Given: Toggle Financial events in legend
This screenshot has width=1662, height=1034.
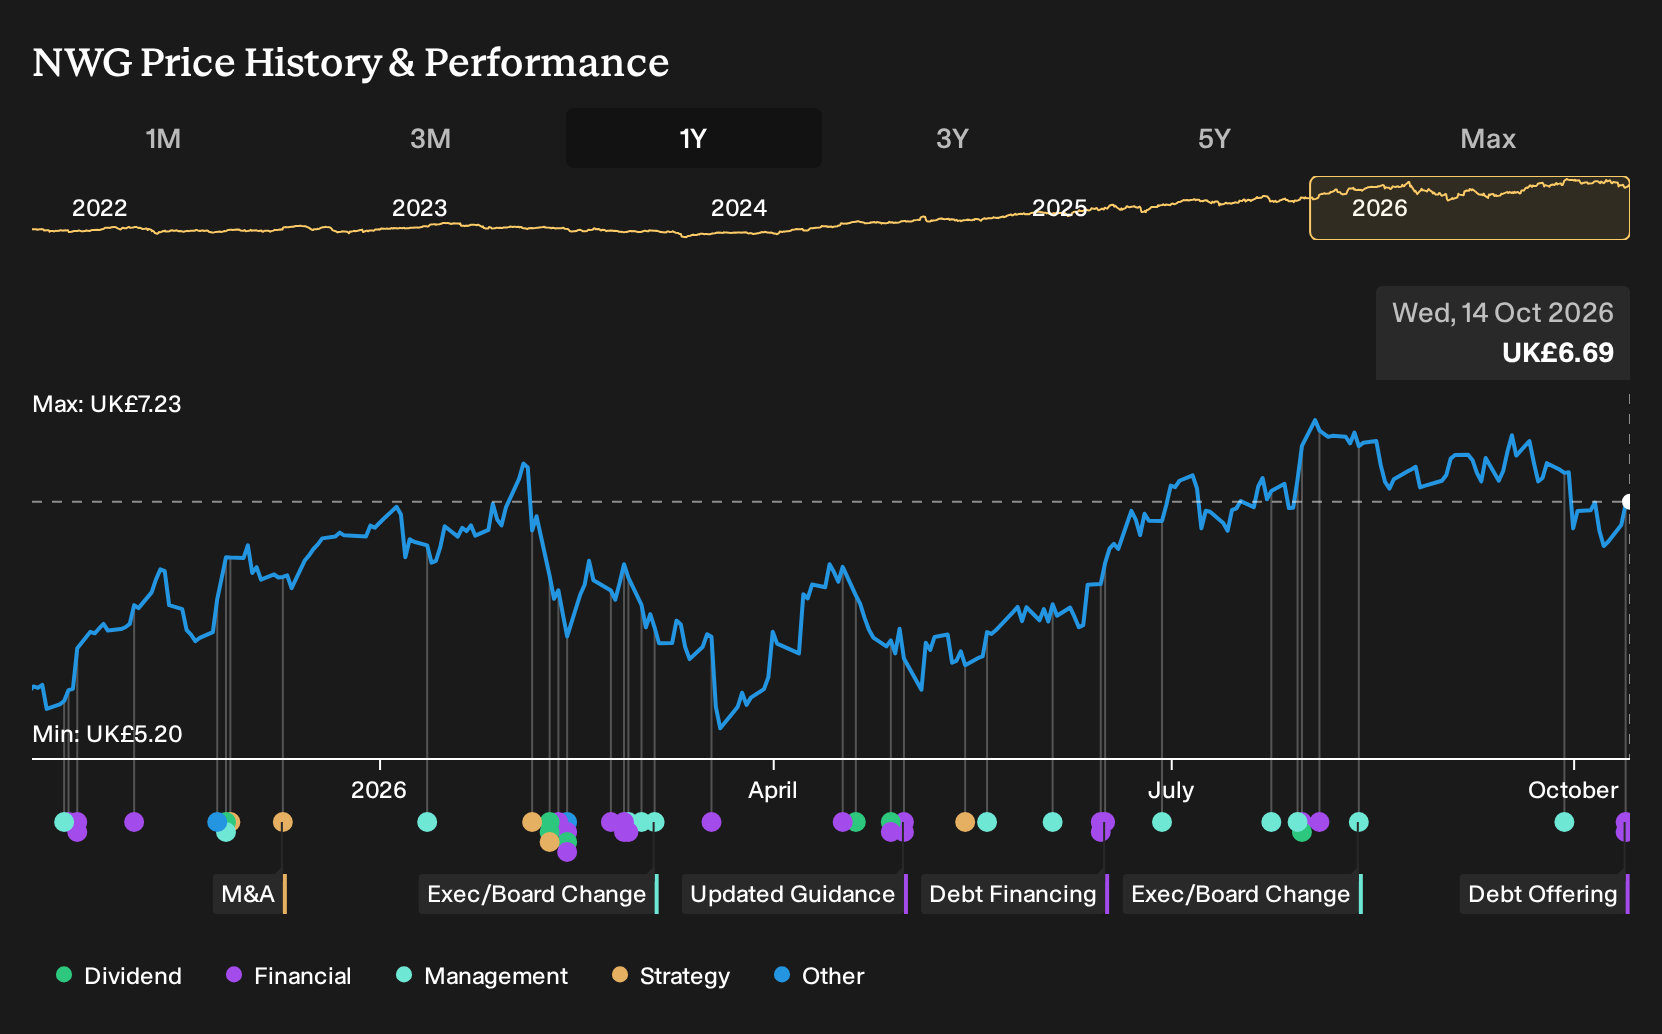Looking at the screenshot, I should 289,976.
